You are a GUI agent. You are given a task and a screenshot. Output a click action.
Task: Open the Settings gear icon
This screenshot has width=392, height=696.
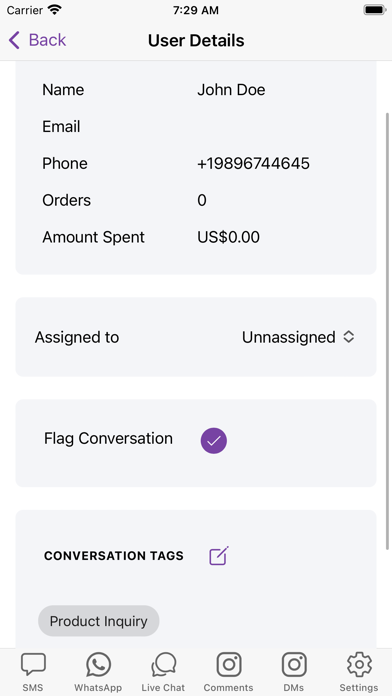tap(359, 664)
